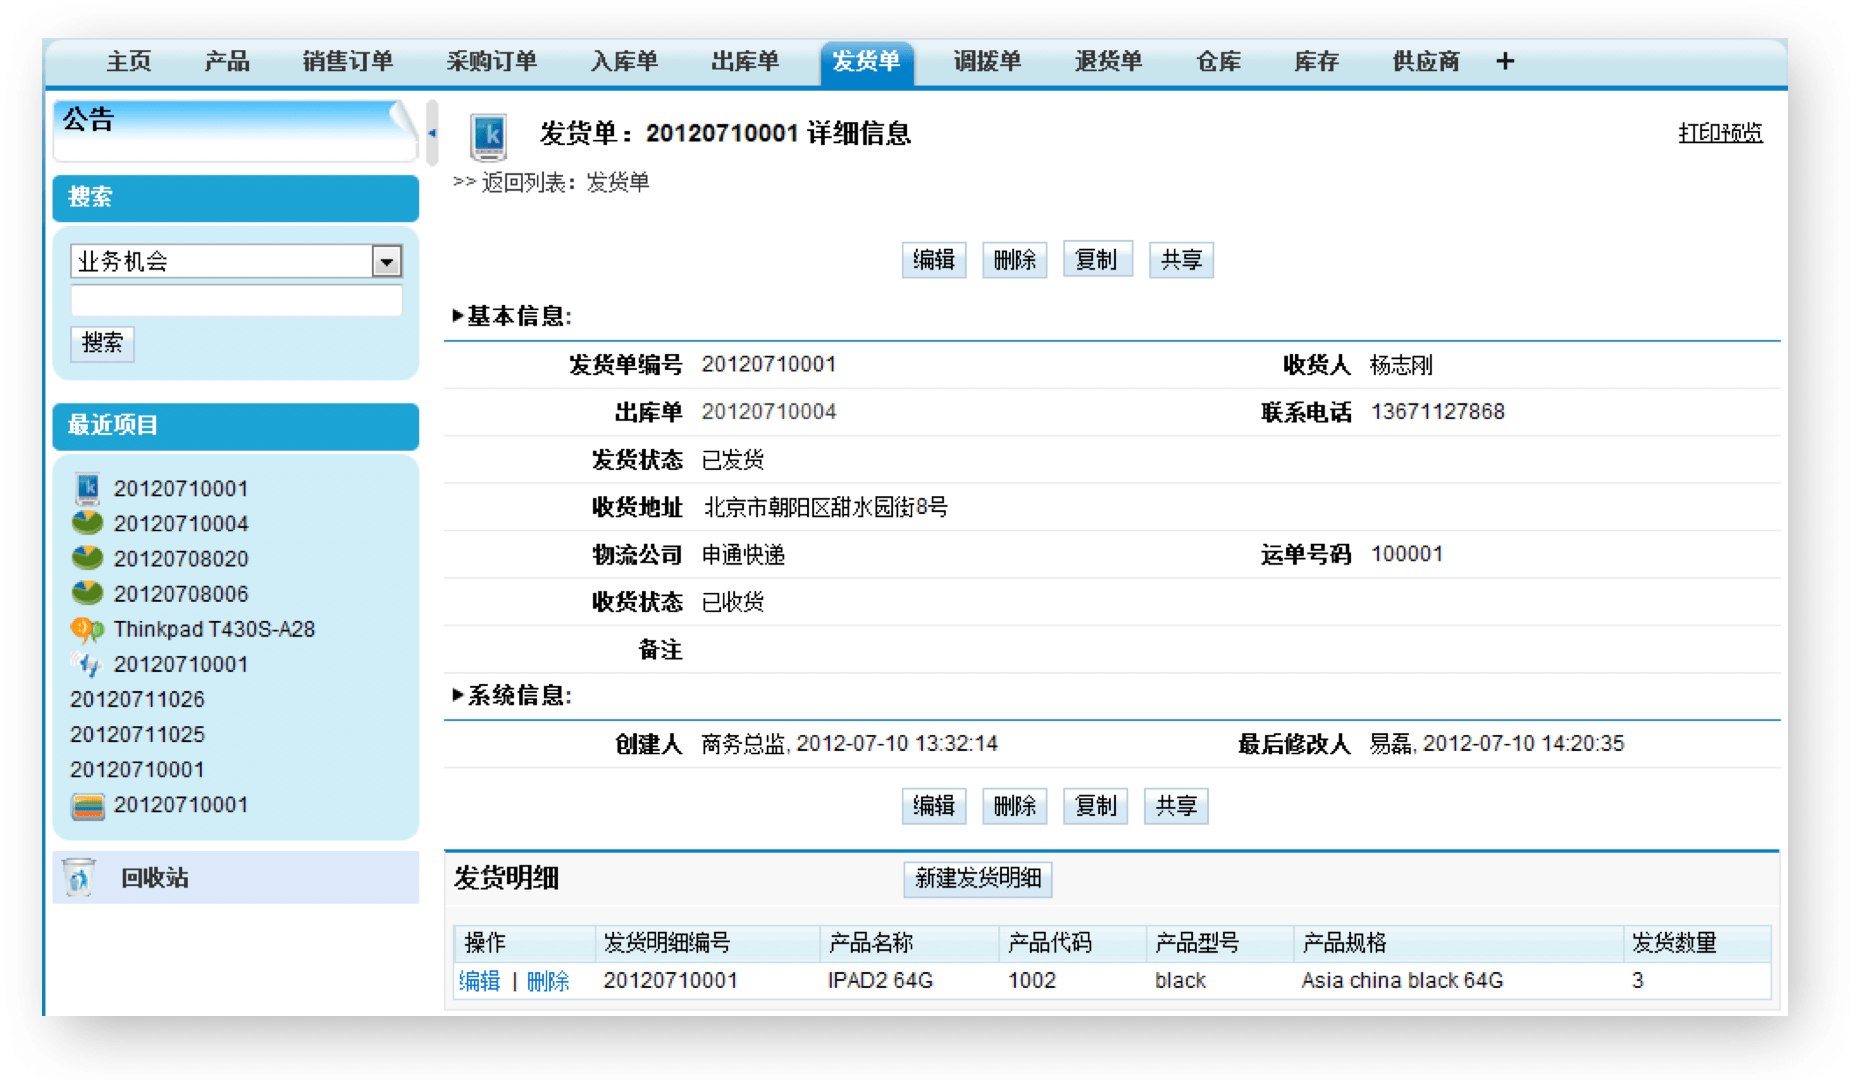The image size is (1868, 1080).
Task: Open the 退货单 tab
Action: point(1108,62)
